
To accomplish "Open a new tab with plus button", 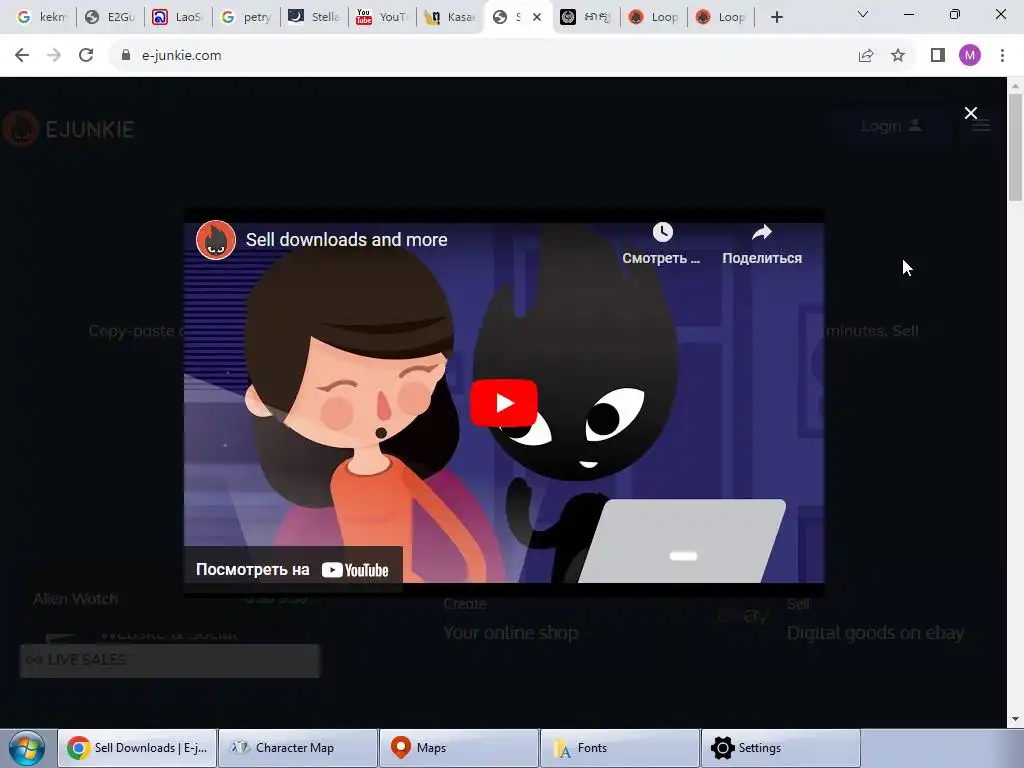I will click(776, 17).
